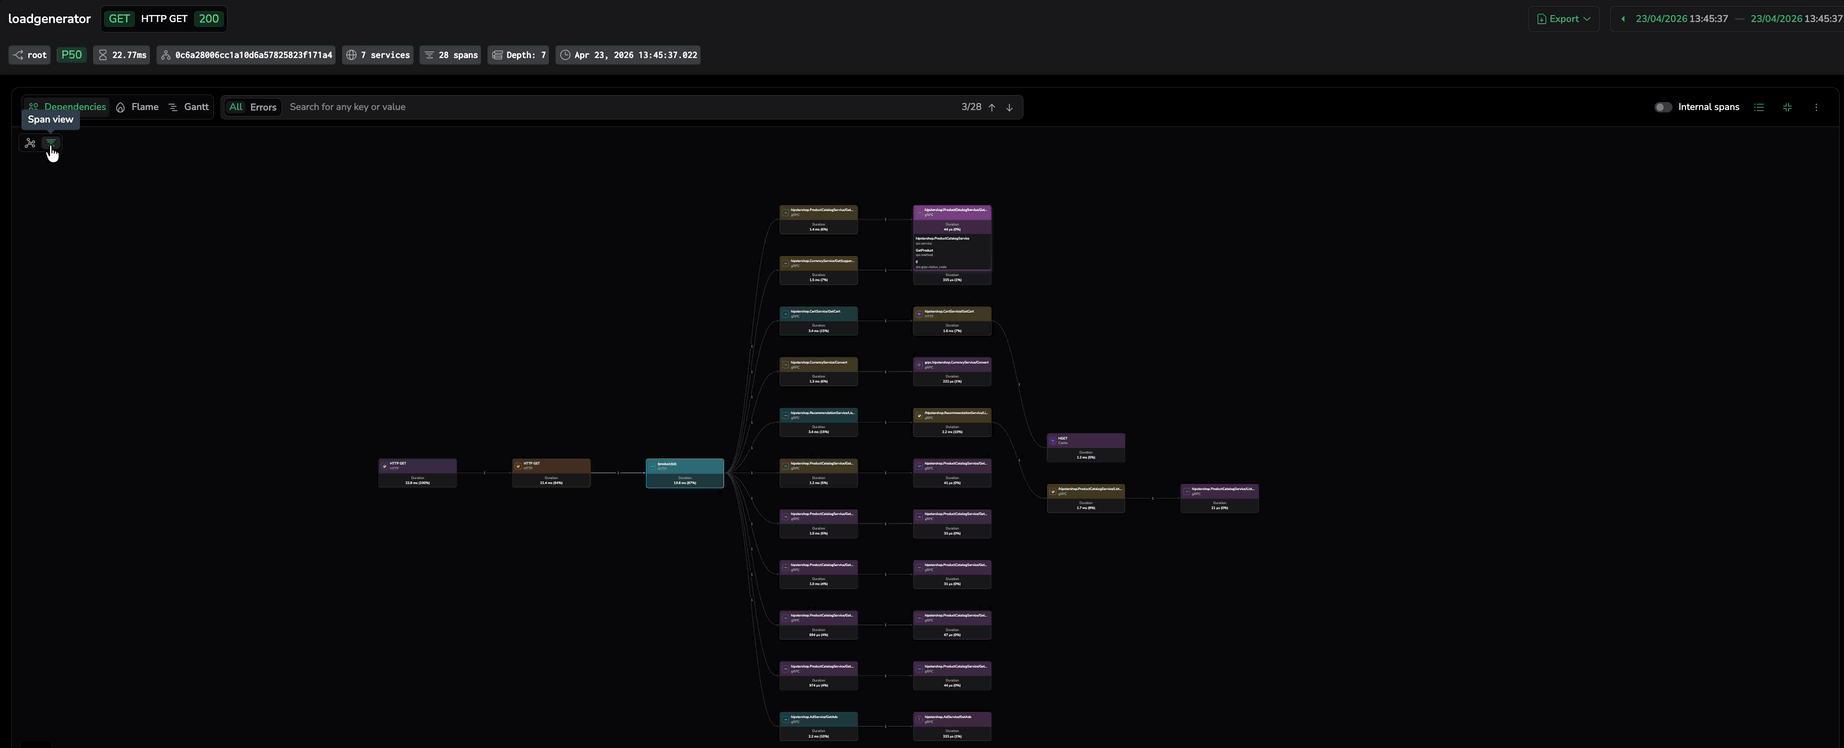Click the root badge
The image size is (1844, 748).
tap(30, 55)
